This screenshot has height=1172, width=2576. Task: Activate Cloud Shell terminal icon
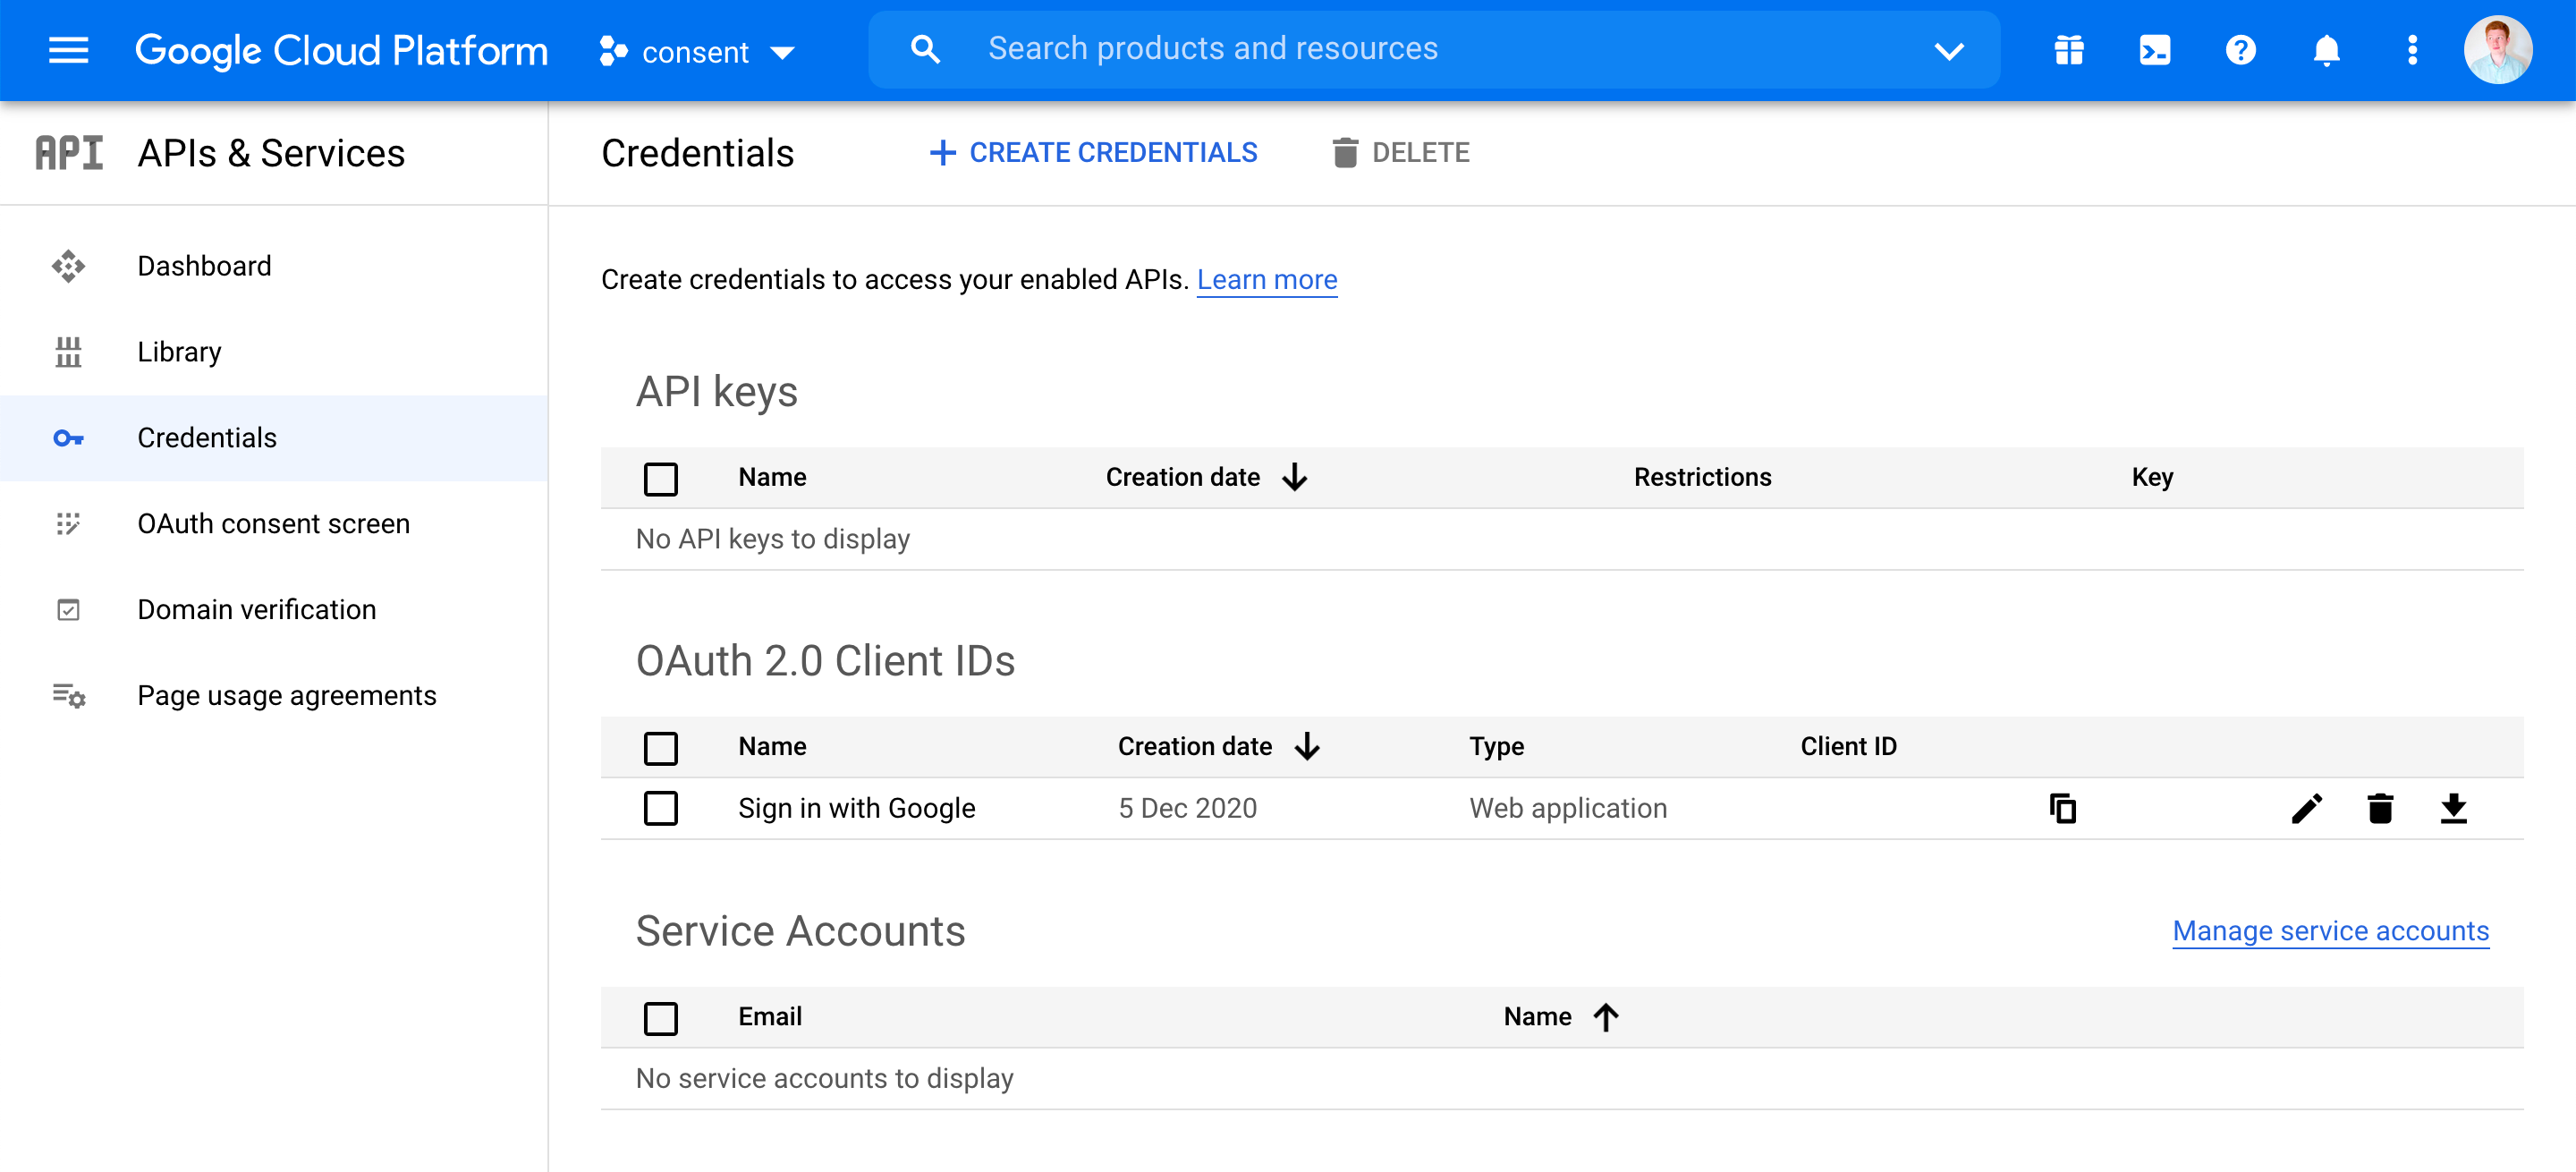(2154, 49)
